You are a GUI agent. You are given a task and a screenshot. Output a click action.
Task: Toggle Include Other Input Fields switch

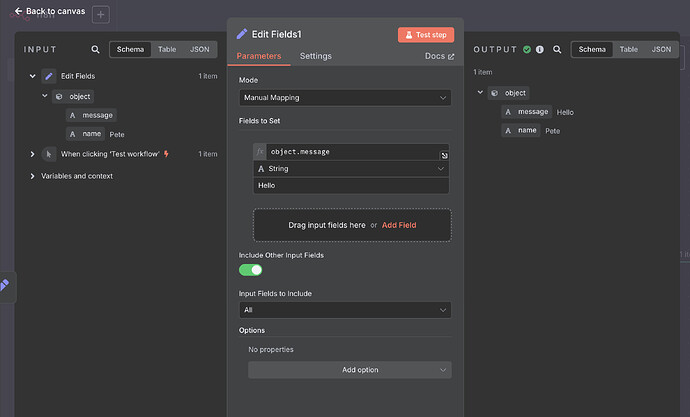pyautogui.click(x=250, y=270)
